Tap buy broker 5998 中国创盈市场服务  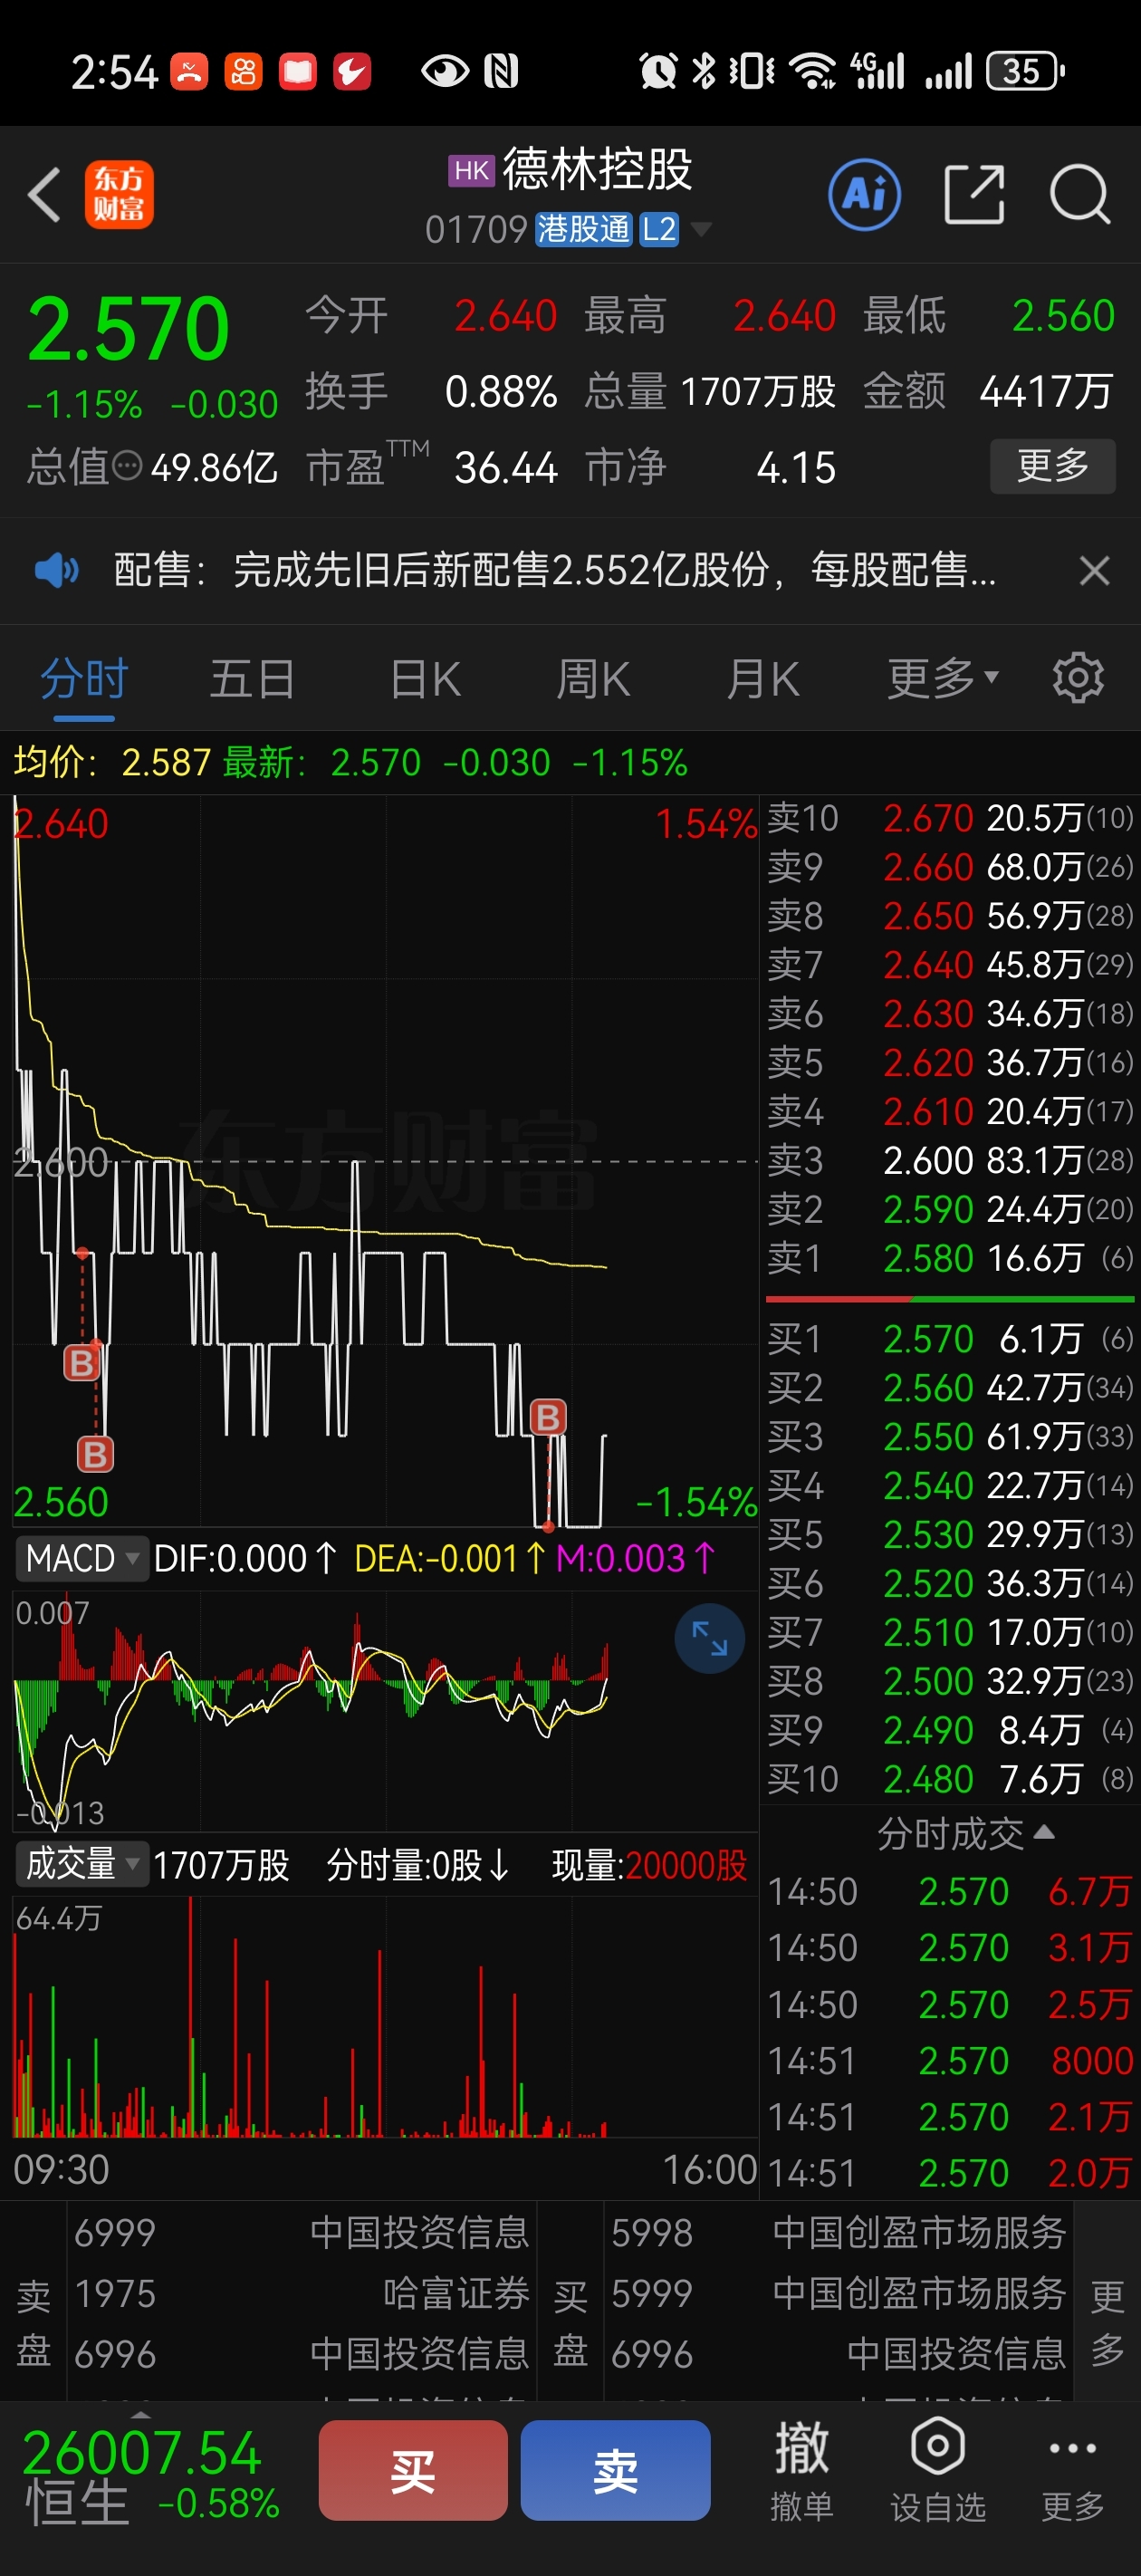[x=838, y=2232]
